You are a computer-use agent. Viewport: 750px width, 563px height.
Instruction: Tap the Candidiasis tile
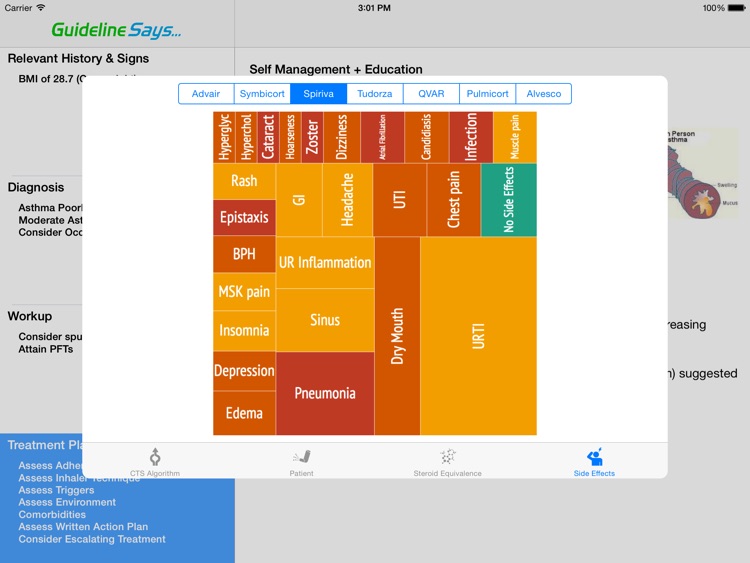coord(427,137)
